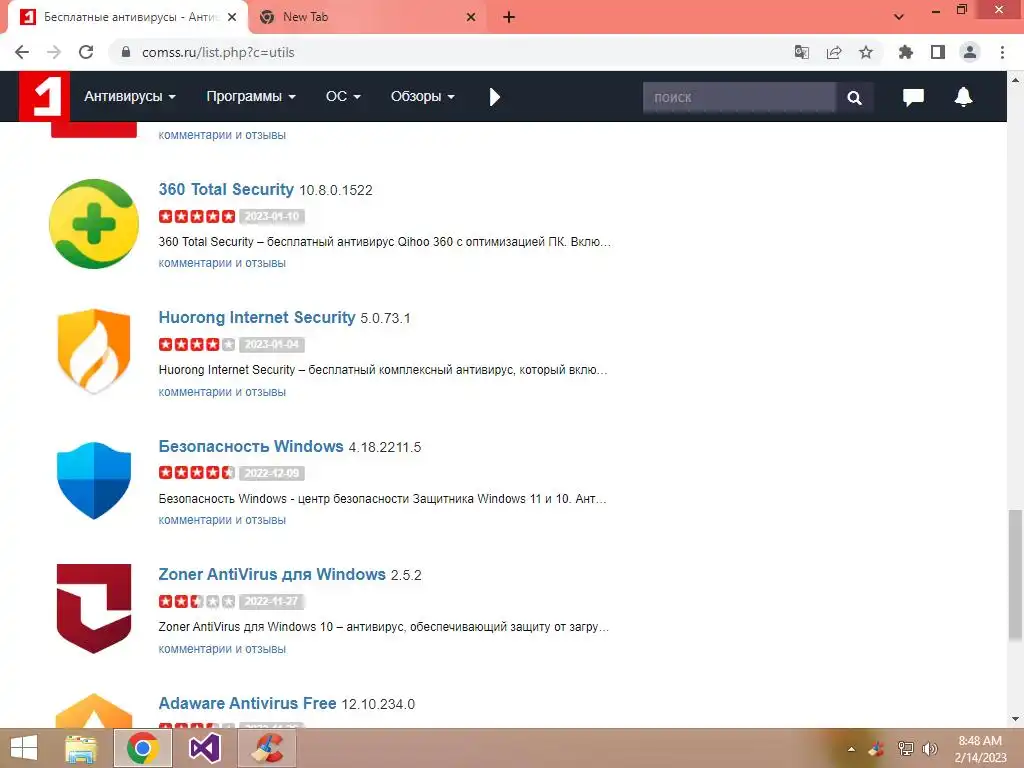This screenshot has height=768, width=1024.
Task: Go back to the previous page
Action: pyautogui.click(x=22, y=52)
